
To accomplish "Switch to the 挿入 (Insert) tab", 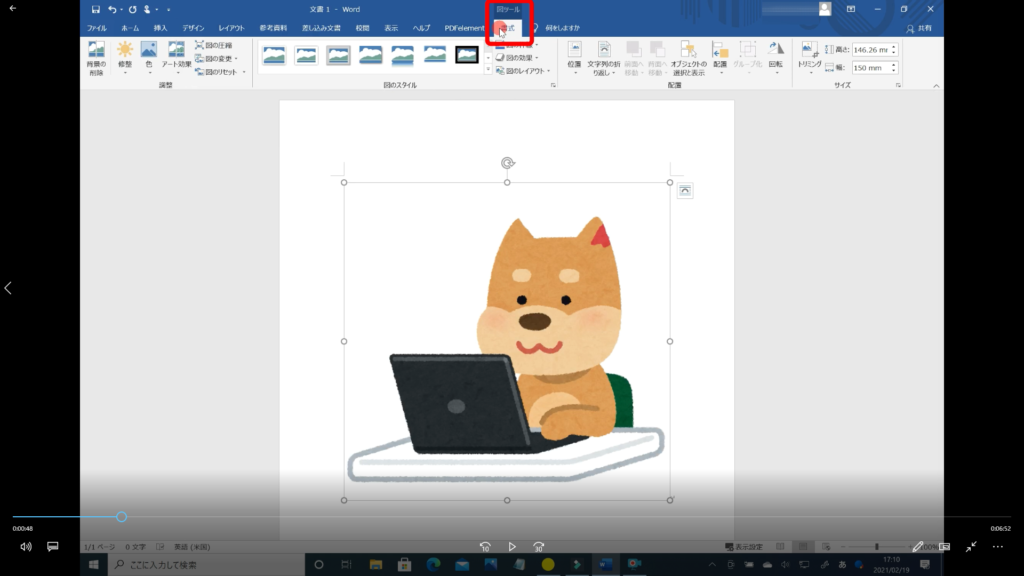I will click(x=160, y=28).
